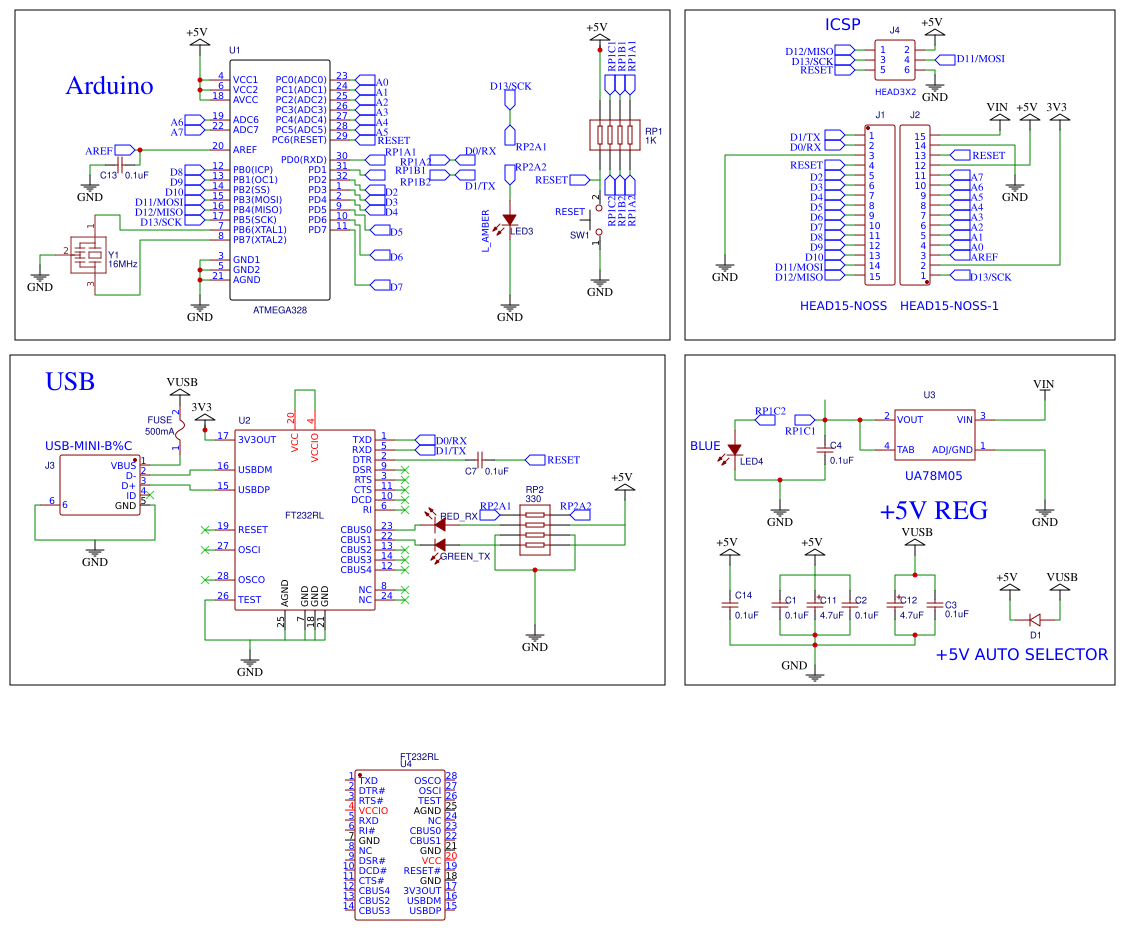Click the C14 0.1uF capacitor symbol
This screenshot has width=1125, height=930.
tap(730, 605)
